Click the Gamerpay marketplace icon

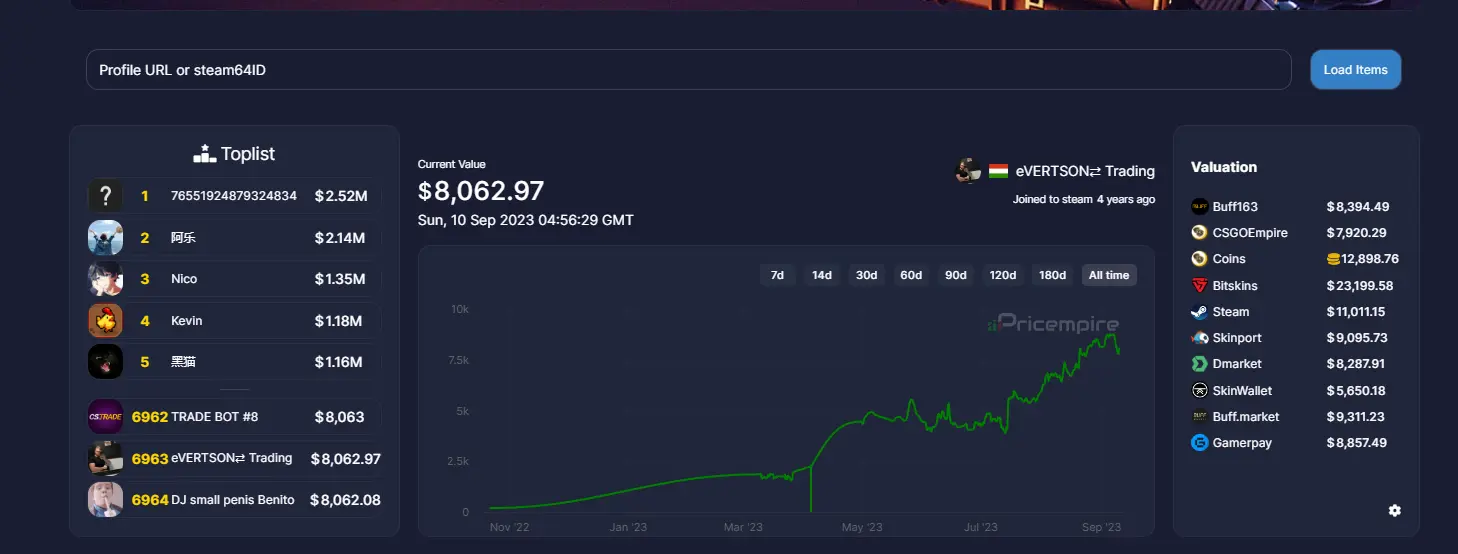[1200, 443]
